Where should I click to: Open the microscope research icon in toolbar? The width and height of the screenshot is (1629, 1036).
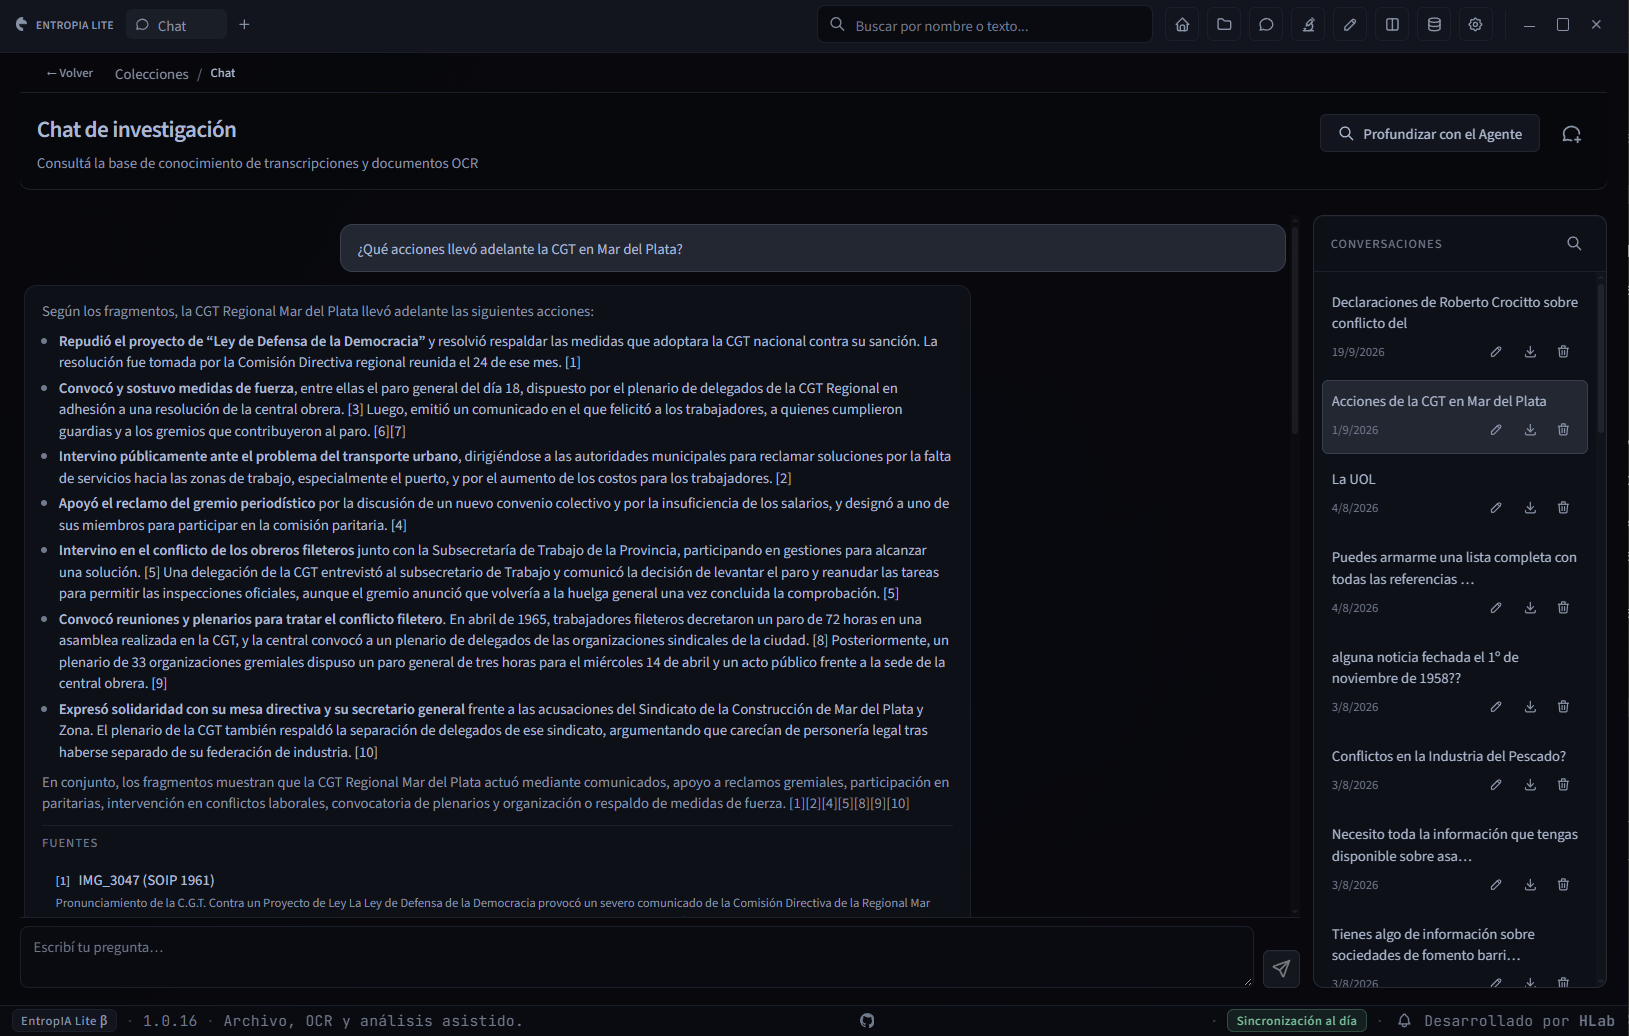[x=1308, y=25]
